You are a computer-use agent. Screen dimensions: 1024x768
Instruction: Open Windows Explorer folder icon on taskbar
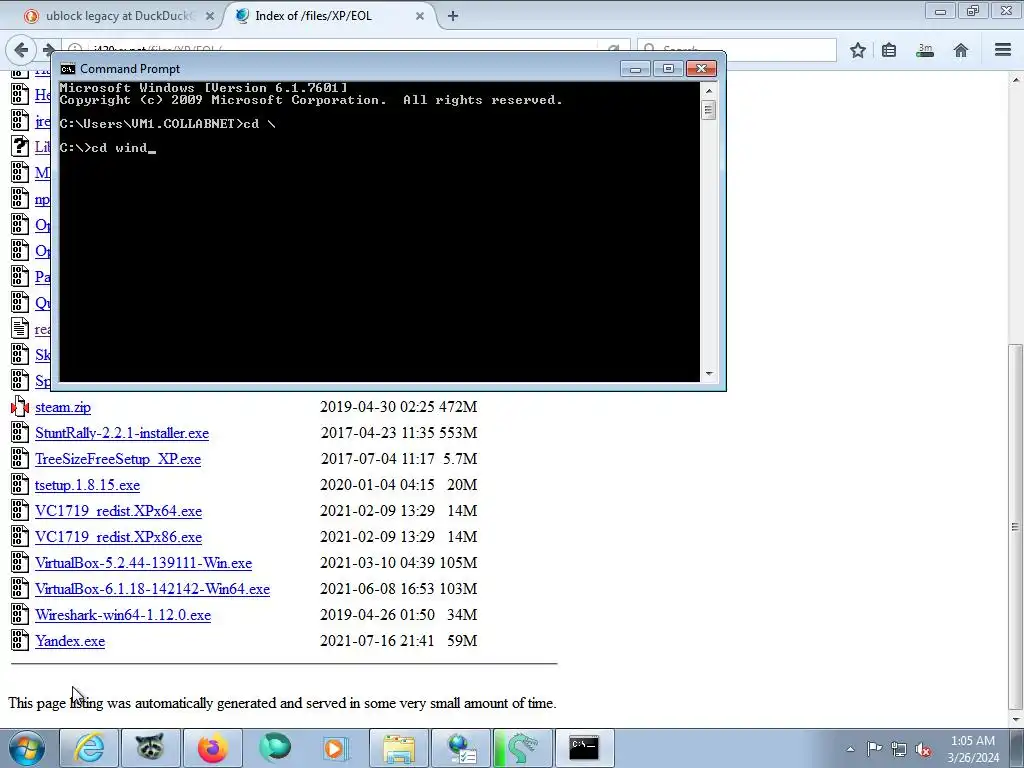point(399,748)
